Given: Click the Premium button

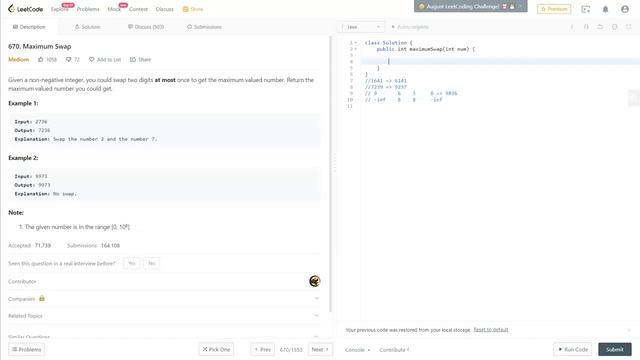Looking at the screenshot, I should click(554, 9).
